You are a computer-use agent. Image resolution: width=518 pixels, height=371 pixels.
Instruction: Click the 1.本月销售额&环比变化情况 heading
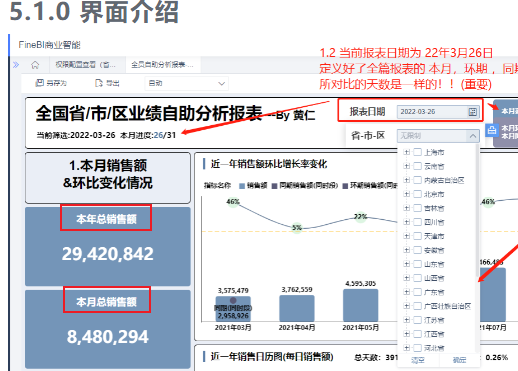108,174
